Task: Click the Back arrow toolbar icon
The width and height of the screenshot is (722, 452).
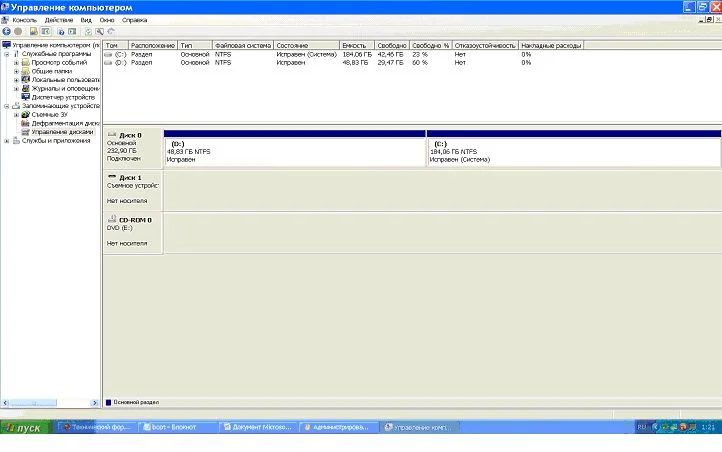Action: pyautogui.click(x=6, y=31)
